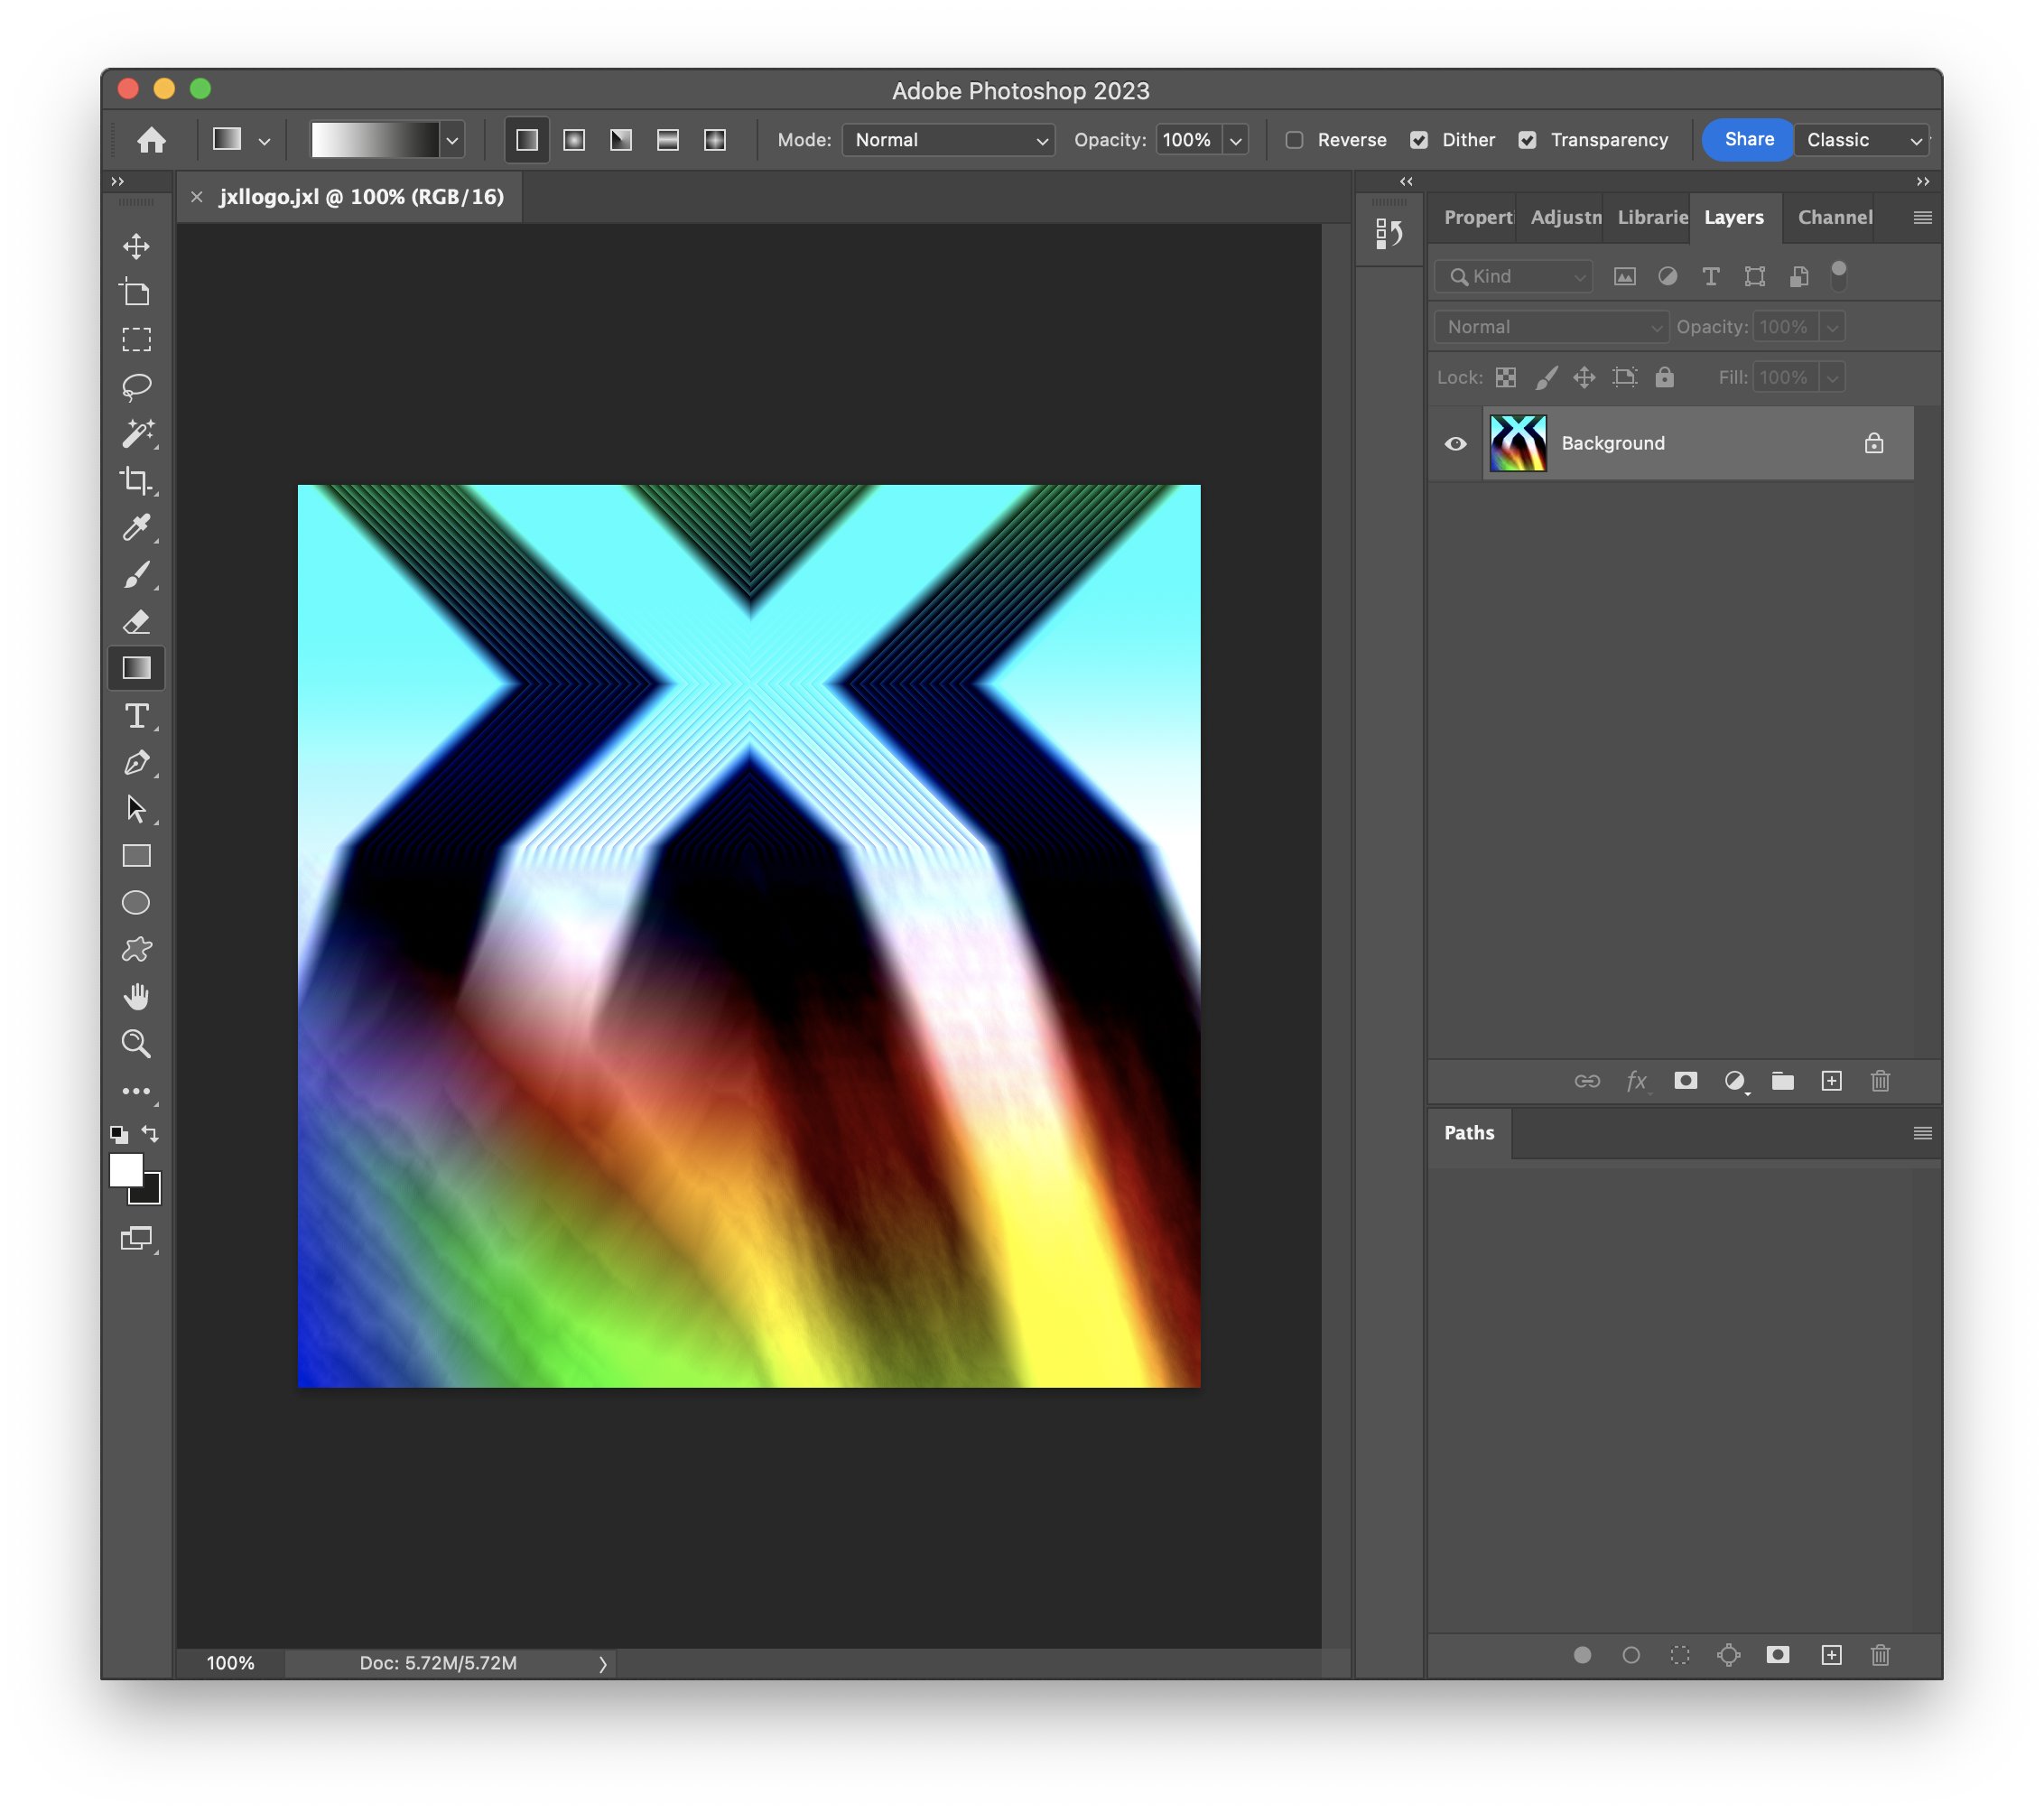This screenshot has width=2044, height=1813.
Task: Click the gradient Opacity input field
Action: (1188, 140)
